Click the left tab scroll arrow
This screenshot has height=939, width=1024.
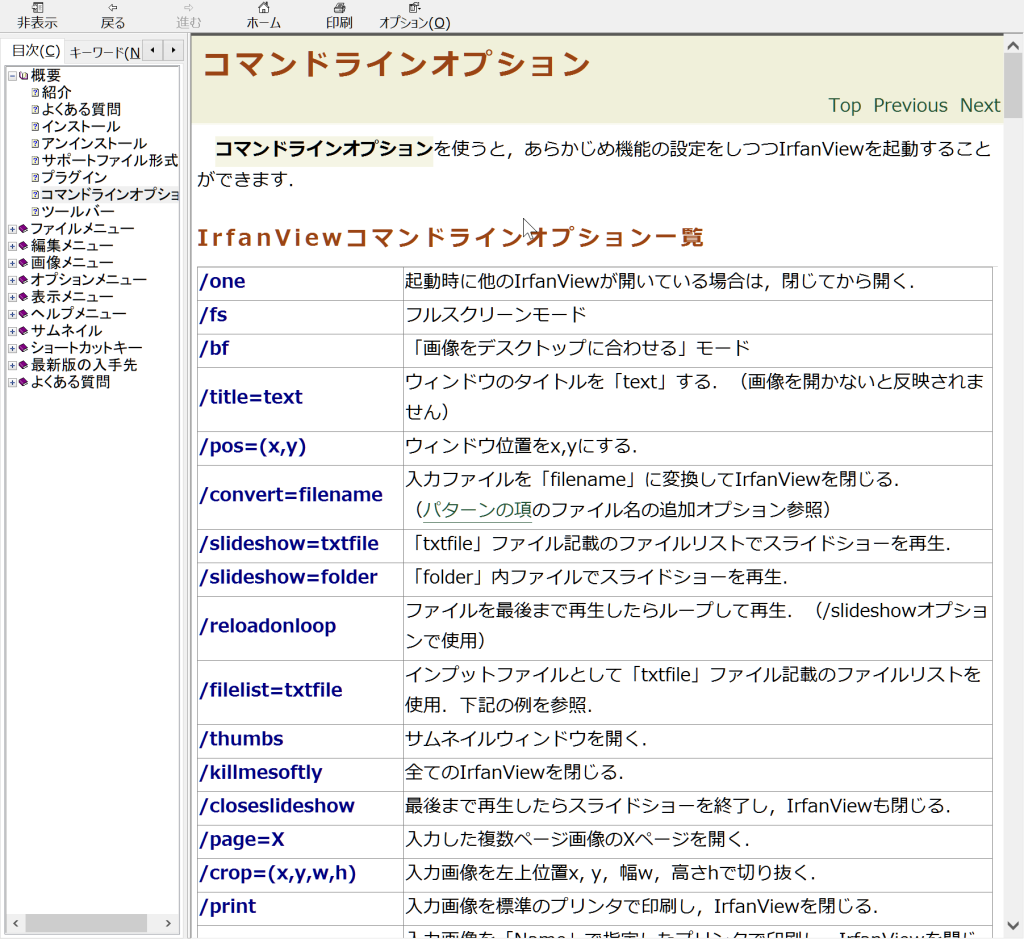153,50
